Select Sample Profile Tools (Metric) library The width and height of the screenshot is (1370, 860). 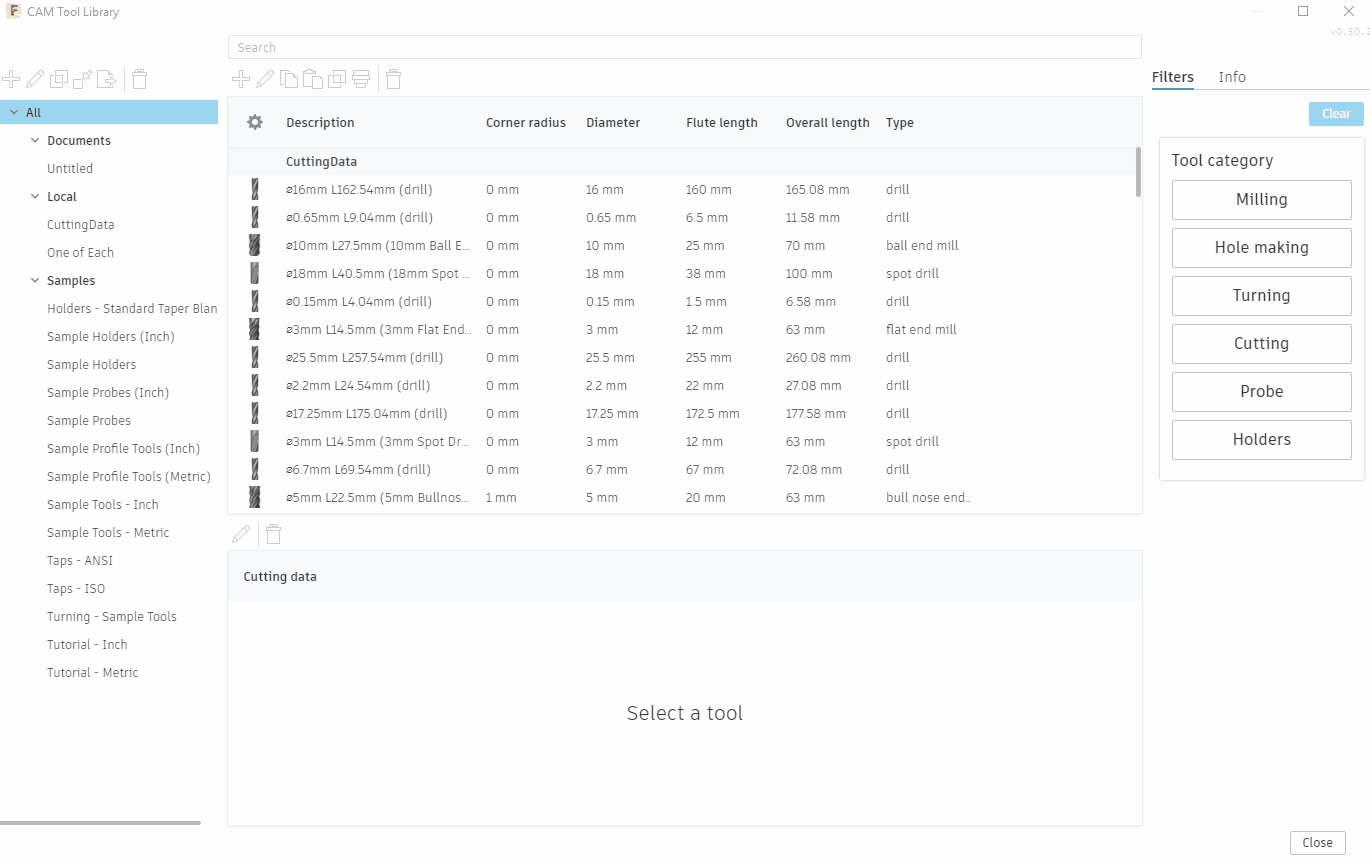pos(128,477)
